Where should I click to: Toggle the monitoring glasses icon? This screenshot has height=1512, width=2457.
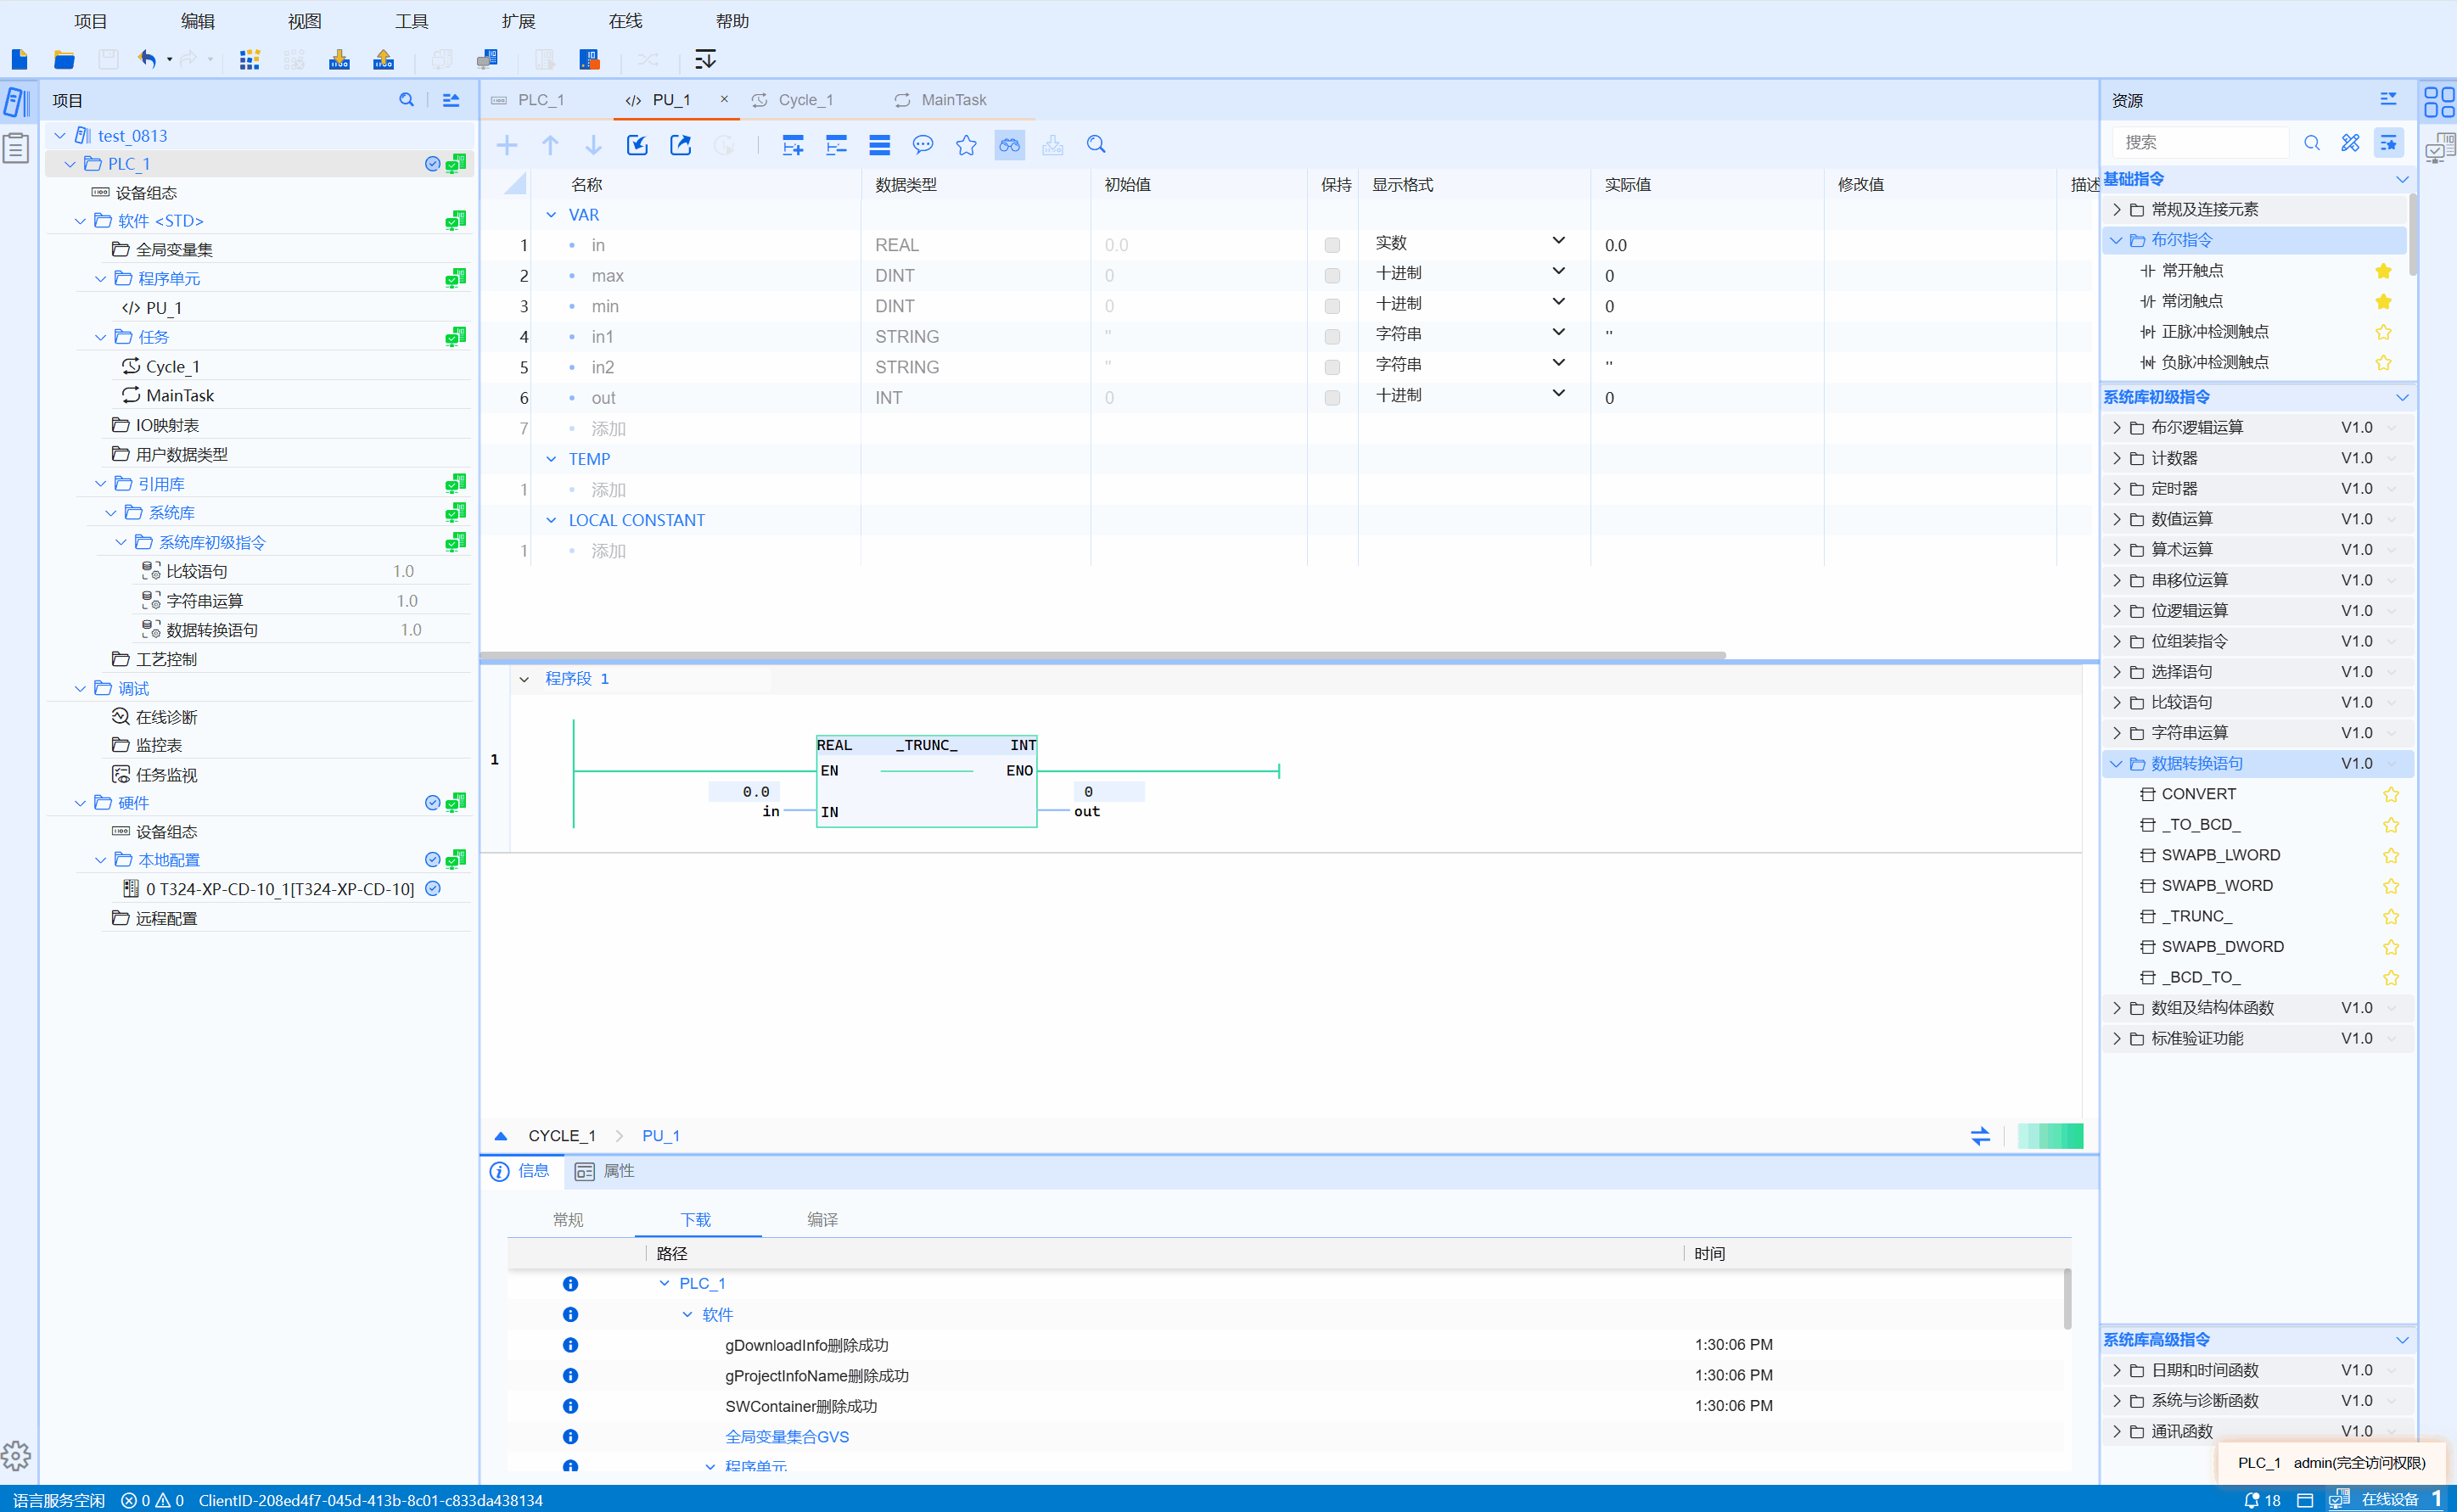point(1009,145)
